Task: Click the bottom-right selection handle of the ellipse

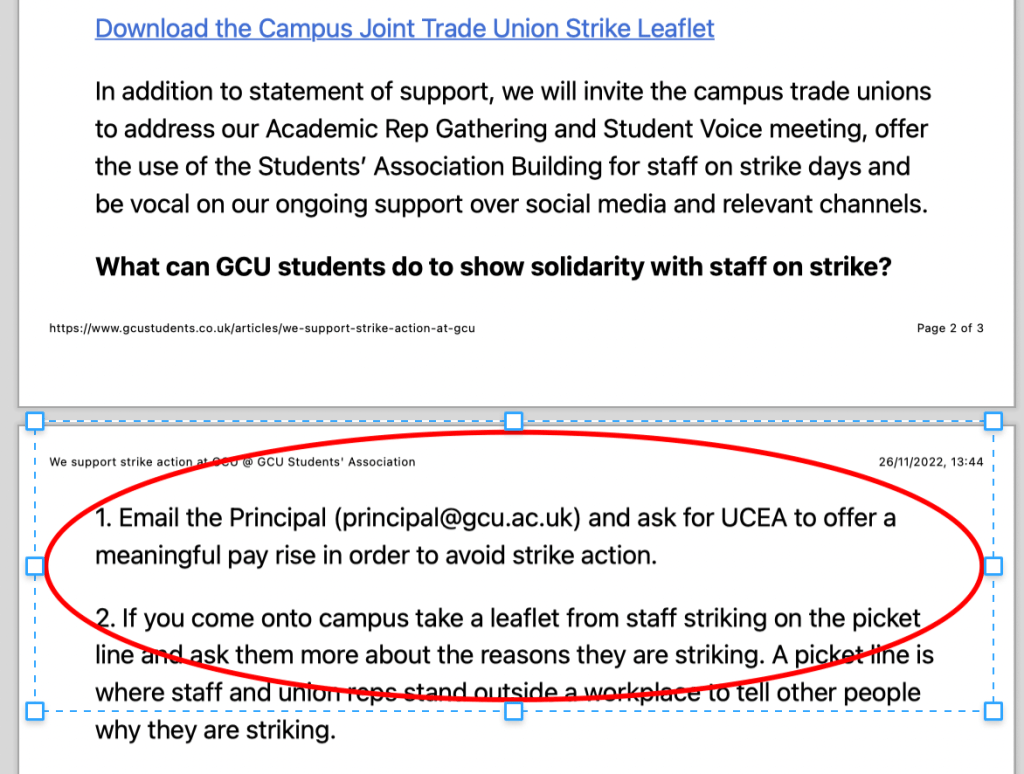Action: [x=993, y=711]
